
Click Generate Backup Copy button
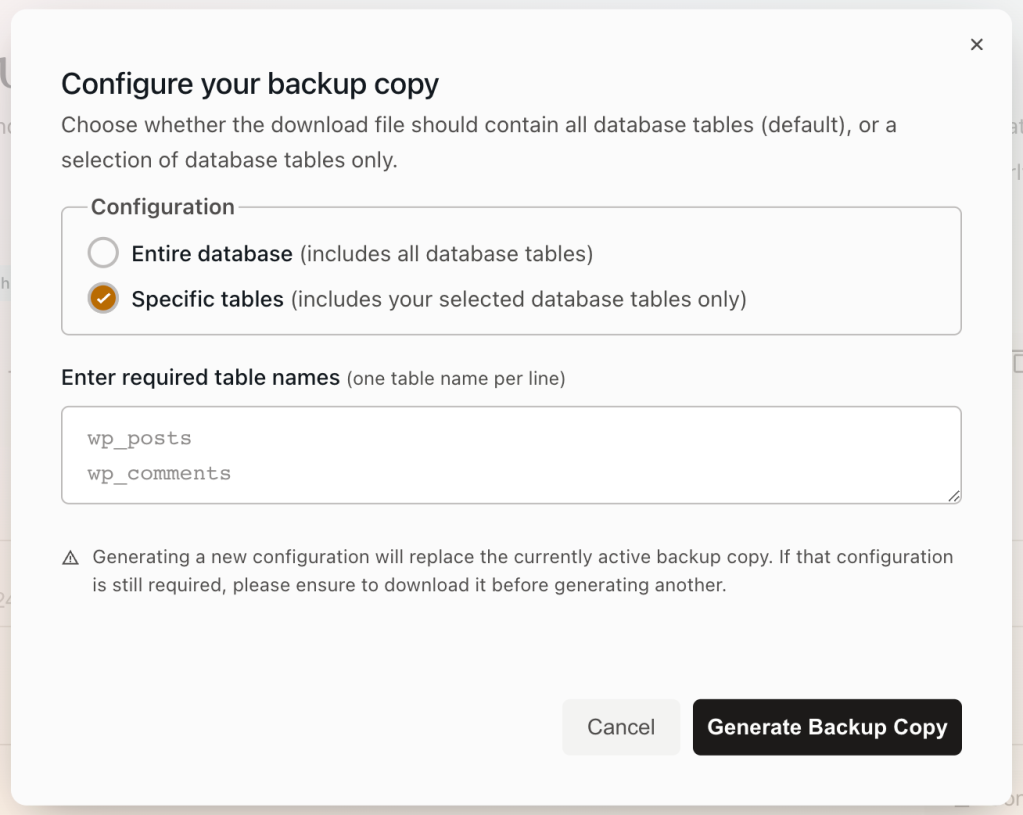pos(827,727)
